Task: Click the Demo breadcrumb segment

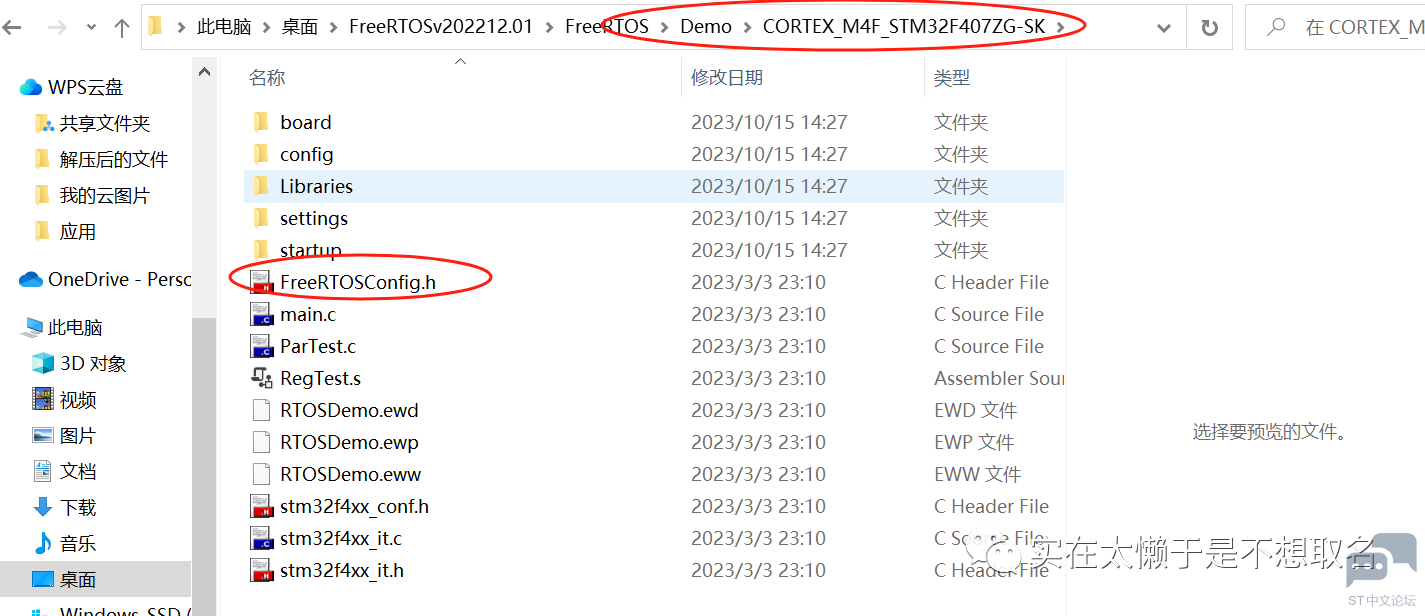Action: click(706, 27)
